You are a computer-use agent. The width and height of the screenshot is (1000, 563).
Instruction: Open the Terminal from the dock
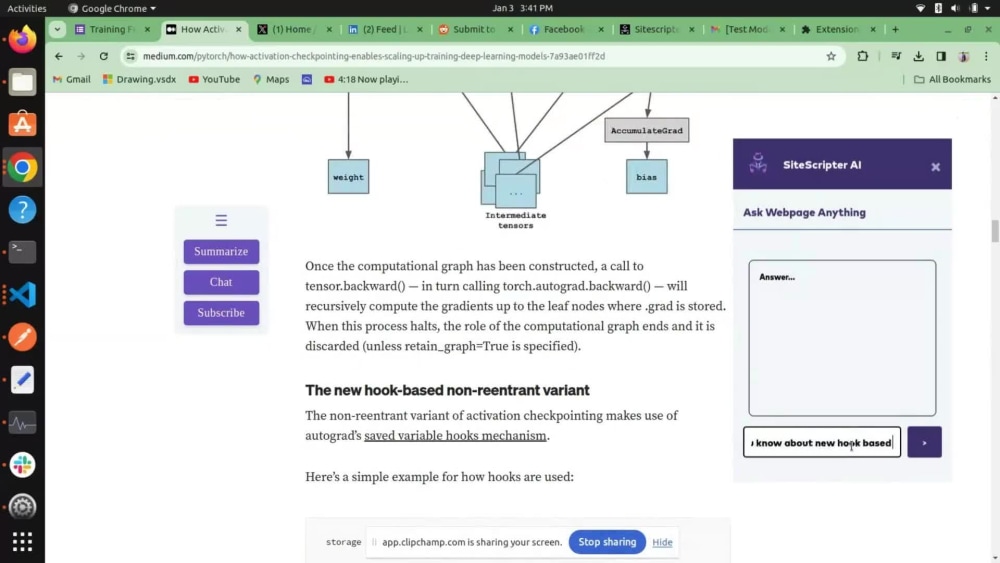22,252
